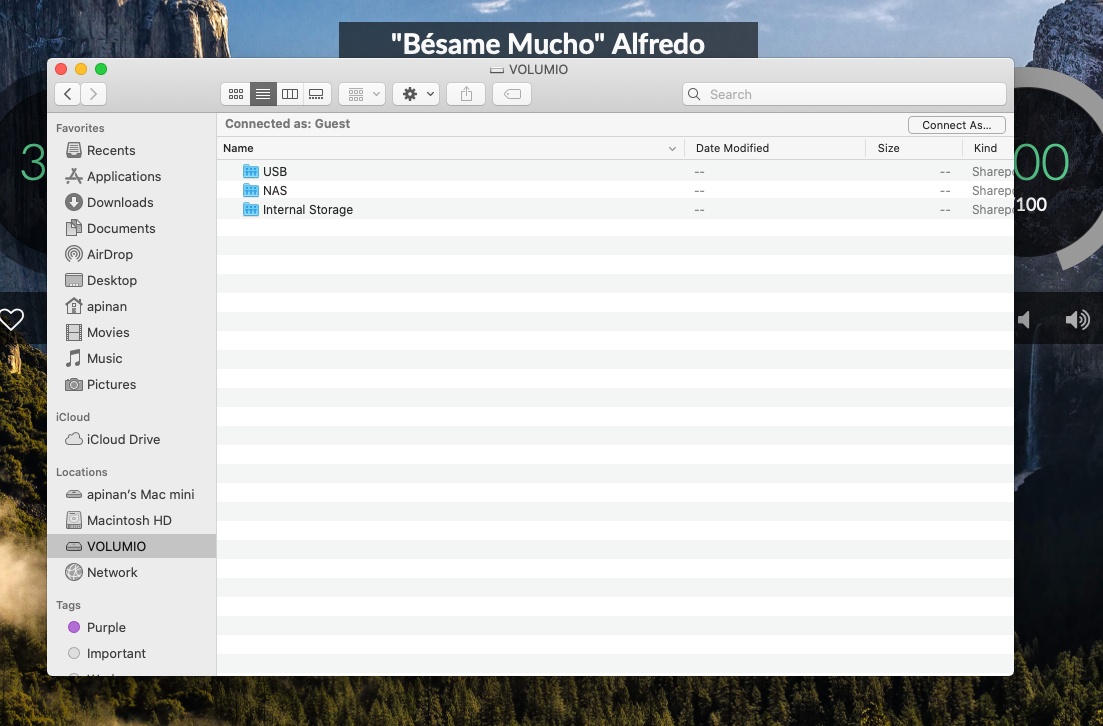Open the gear action menu
The width and height of the screenshot is (1103, 726).
pyautogui.click(x=416, y=94)
